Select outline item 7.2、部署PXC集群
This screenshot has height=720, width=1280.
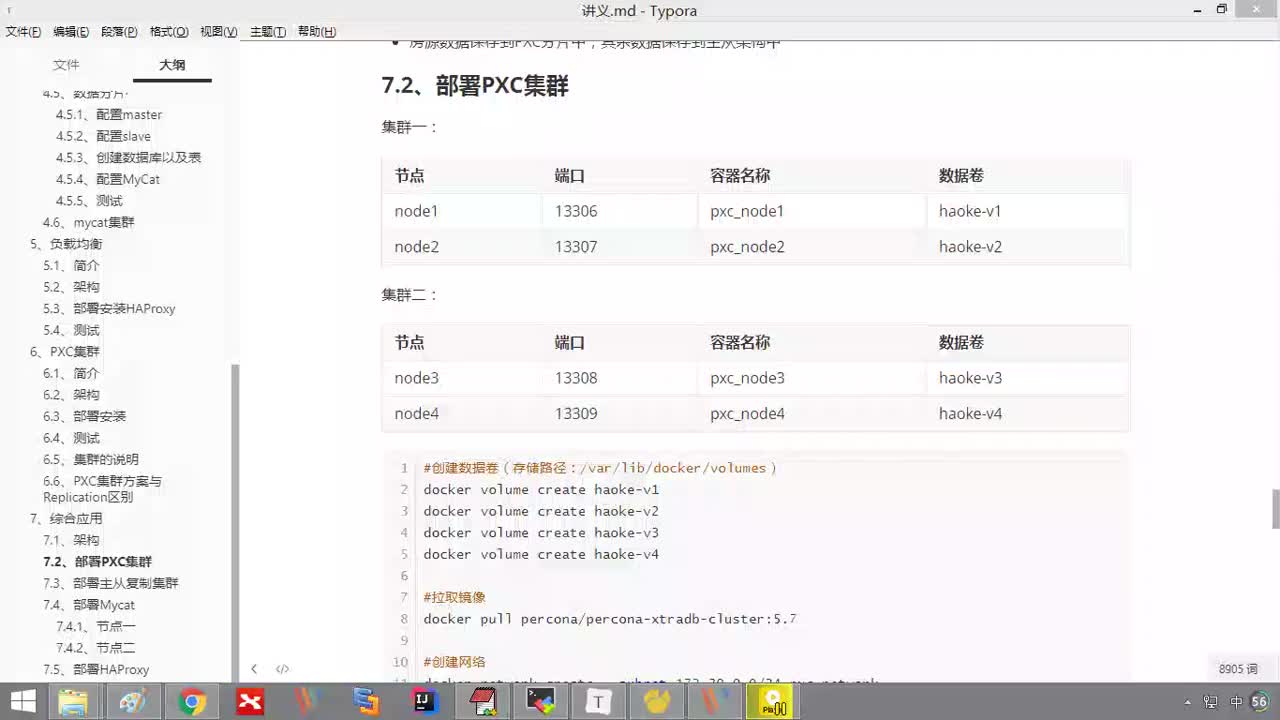pos(98,562)
